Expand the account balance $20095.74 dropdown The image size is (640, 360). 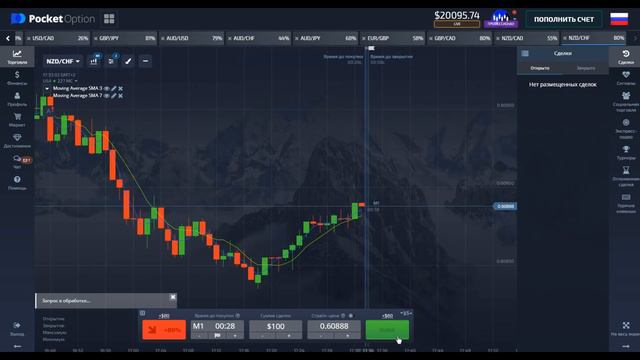coord(457,19)
